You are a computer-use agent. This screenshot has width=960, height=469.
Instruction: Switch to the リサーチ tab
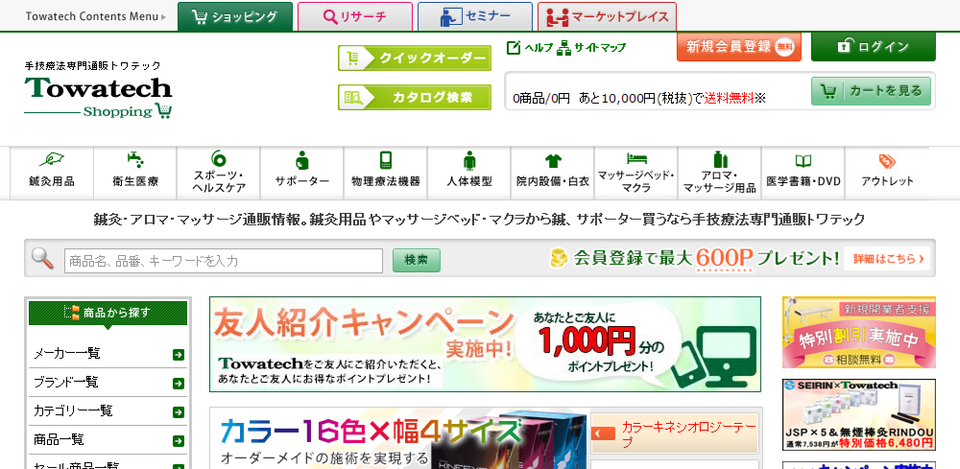(354, 17)
